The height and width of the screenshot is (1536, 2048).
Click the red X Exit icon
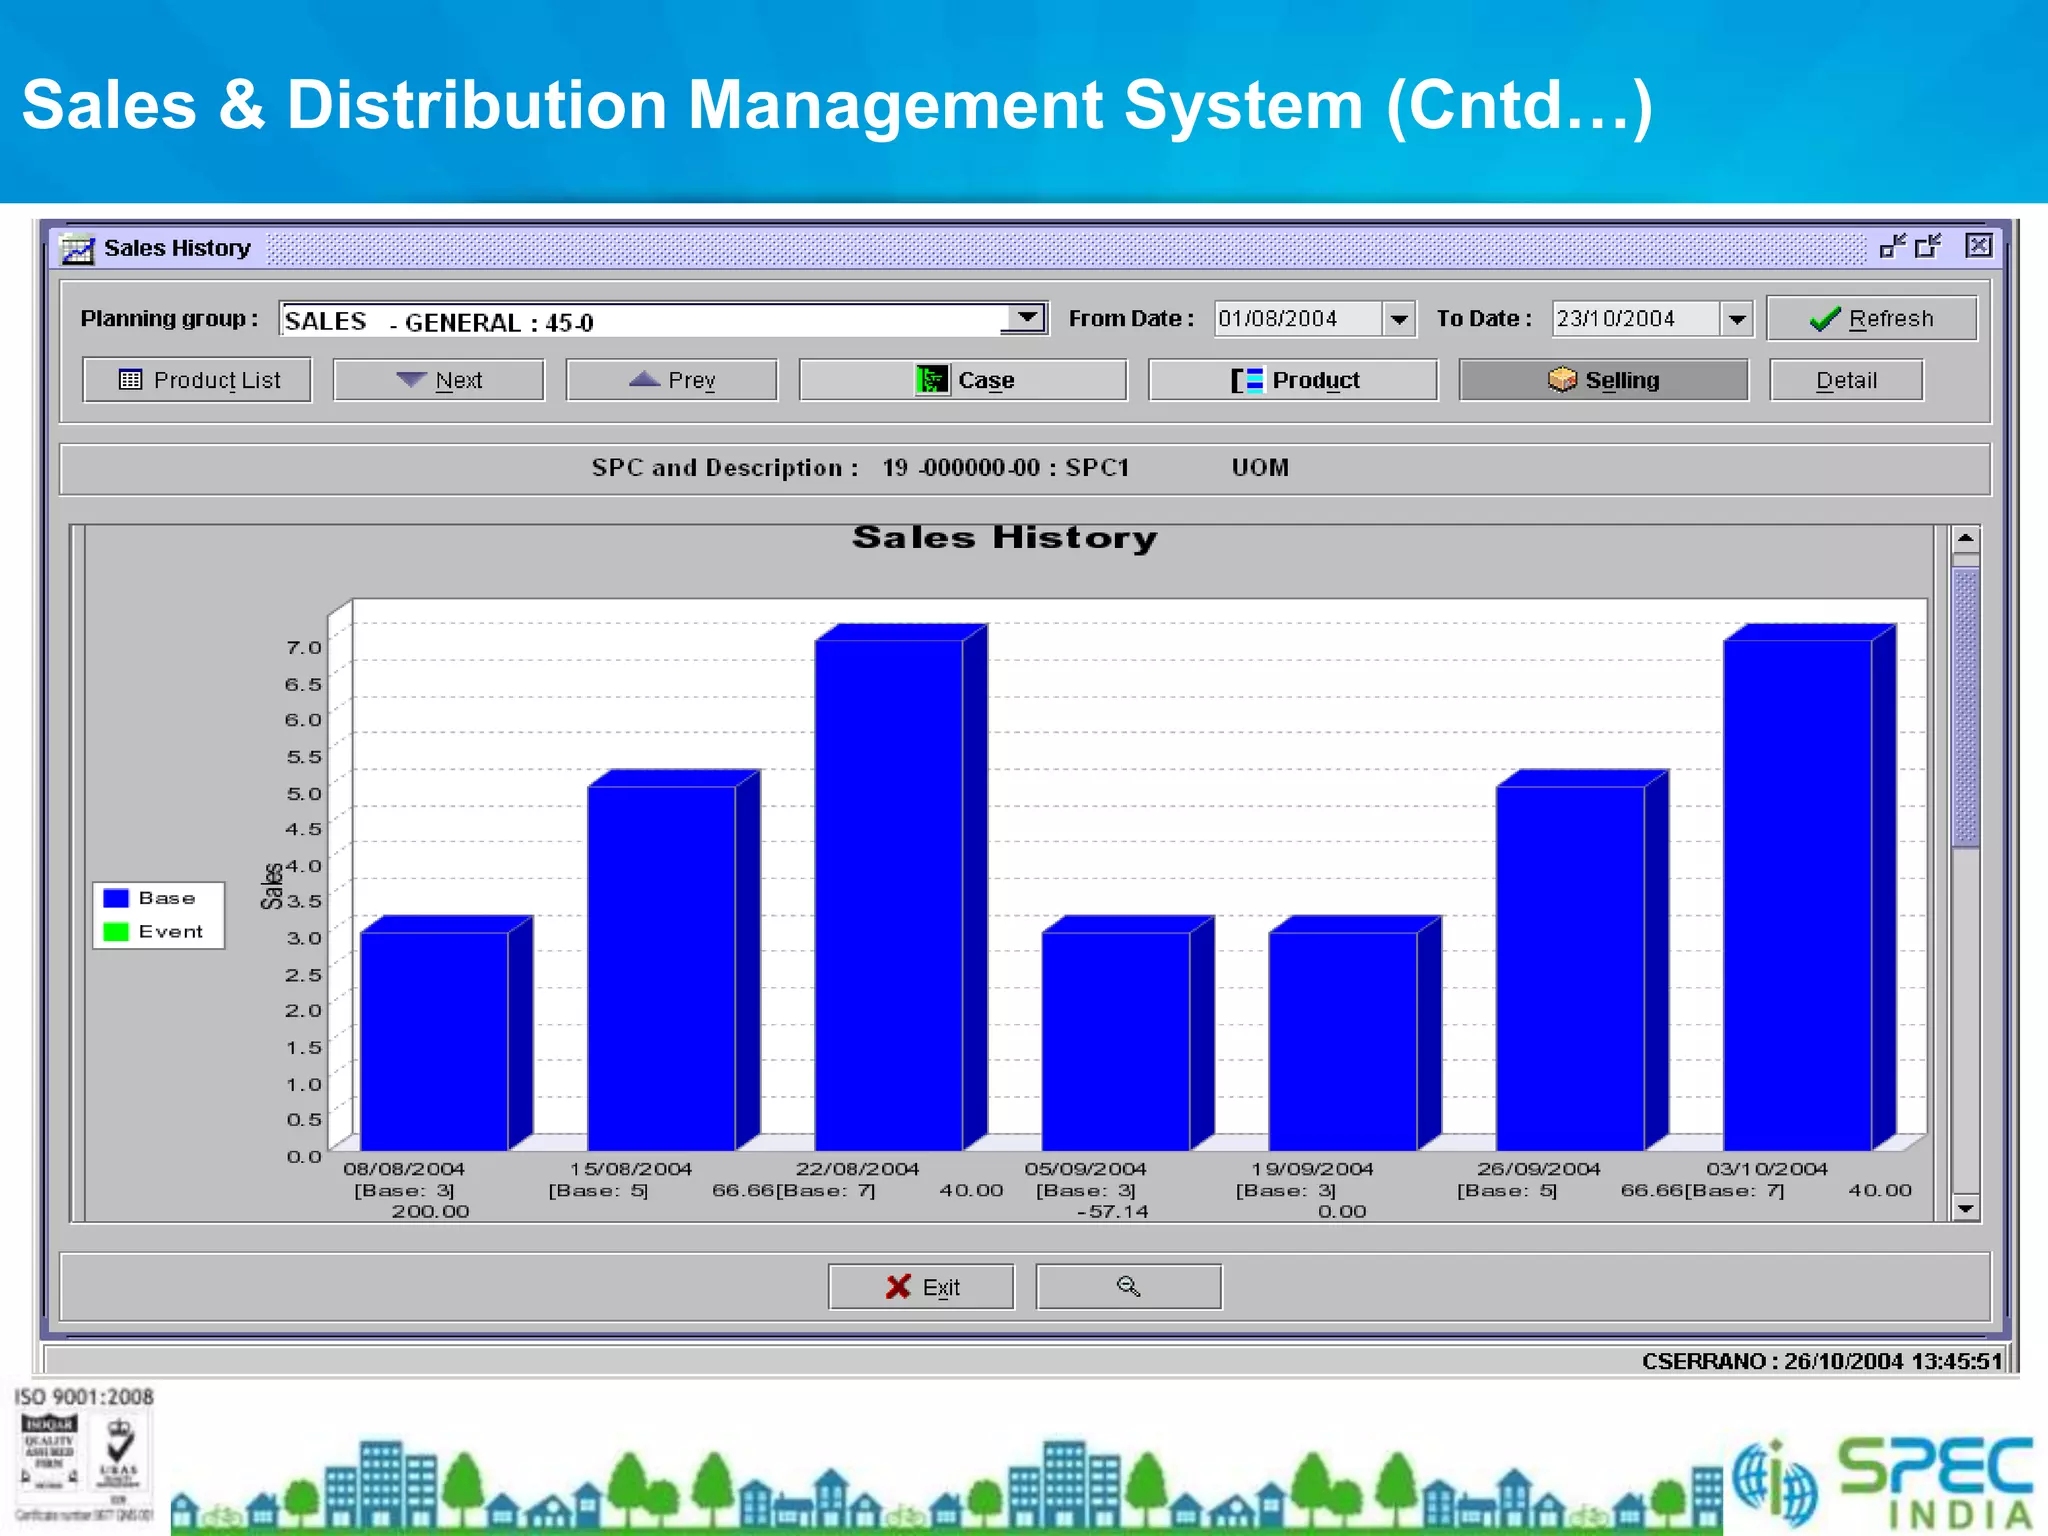[x=898, y=1287]
